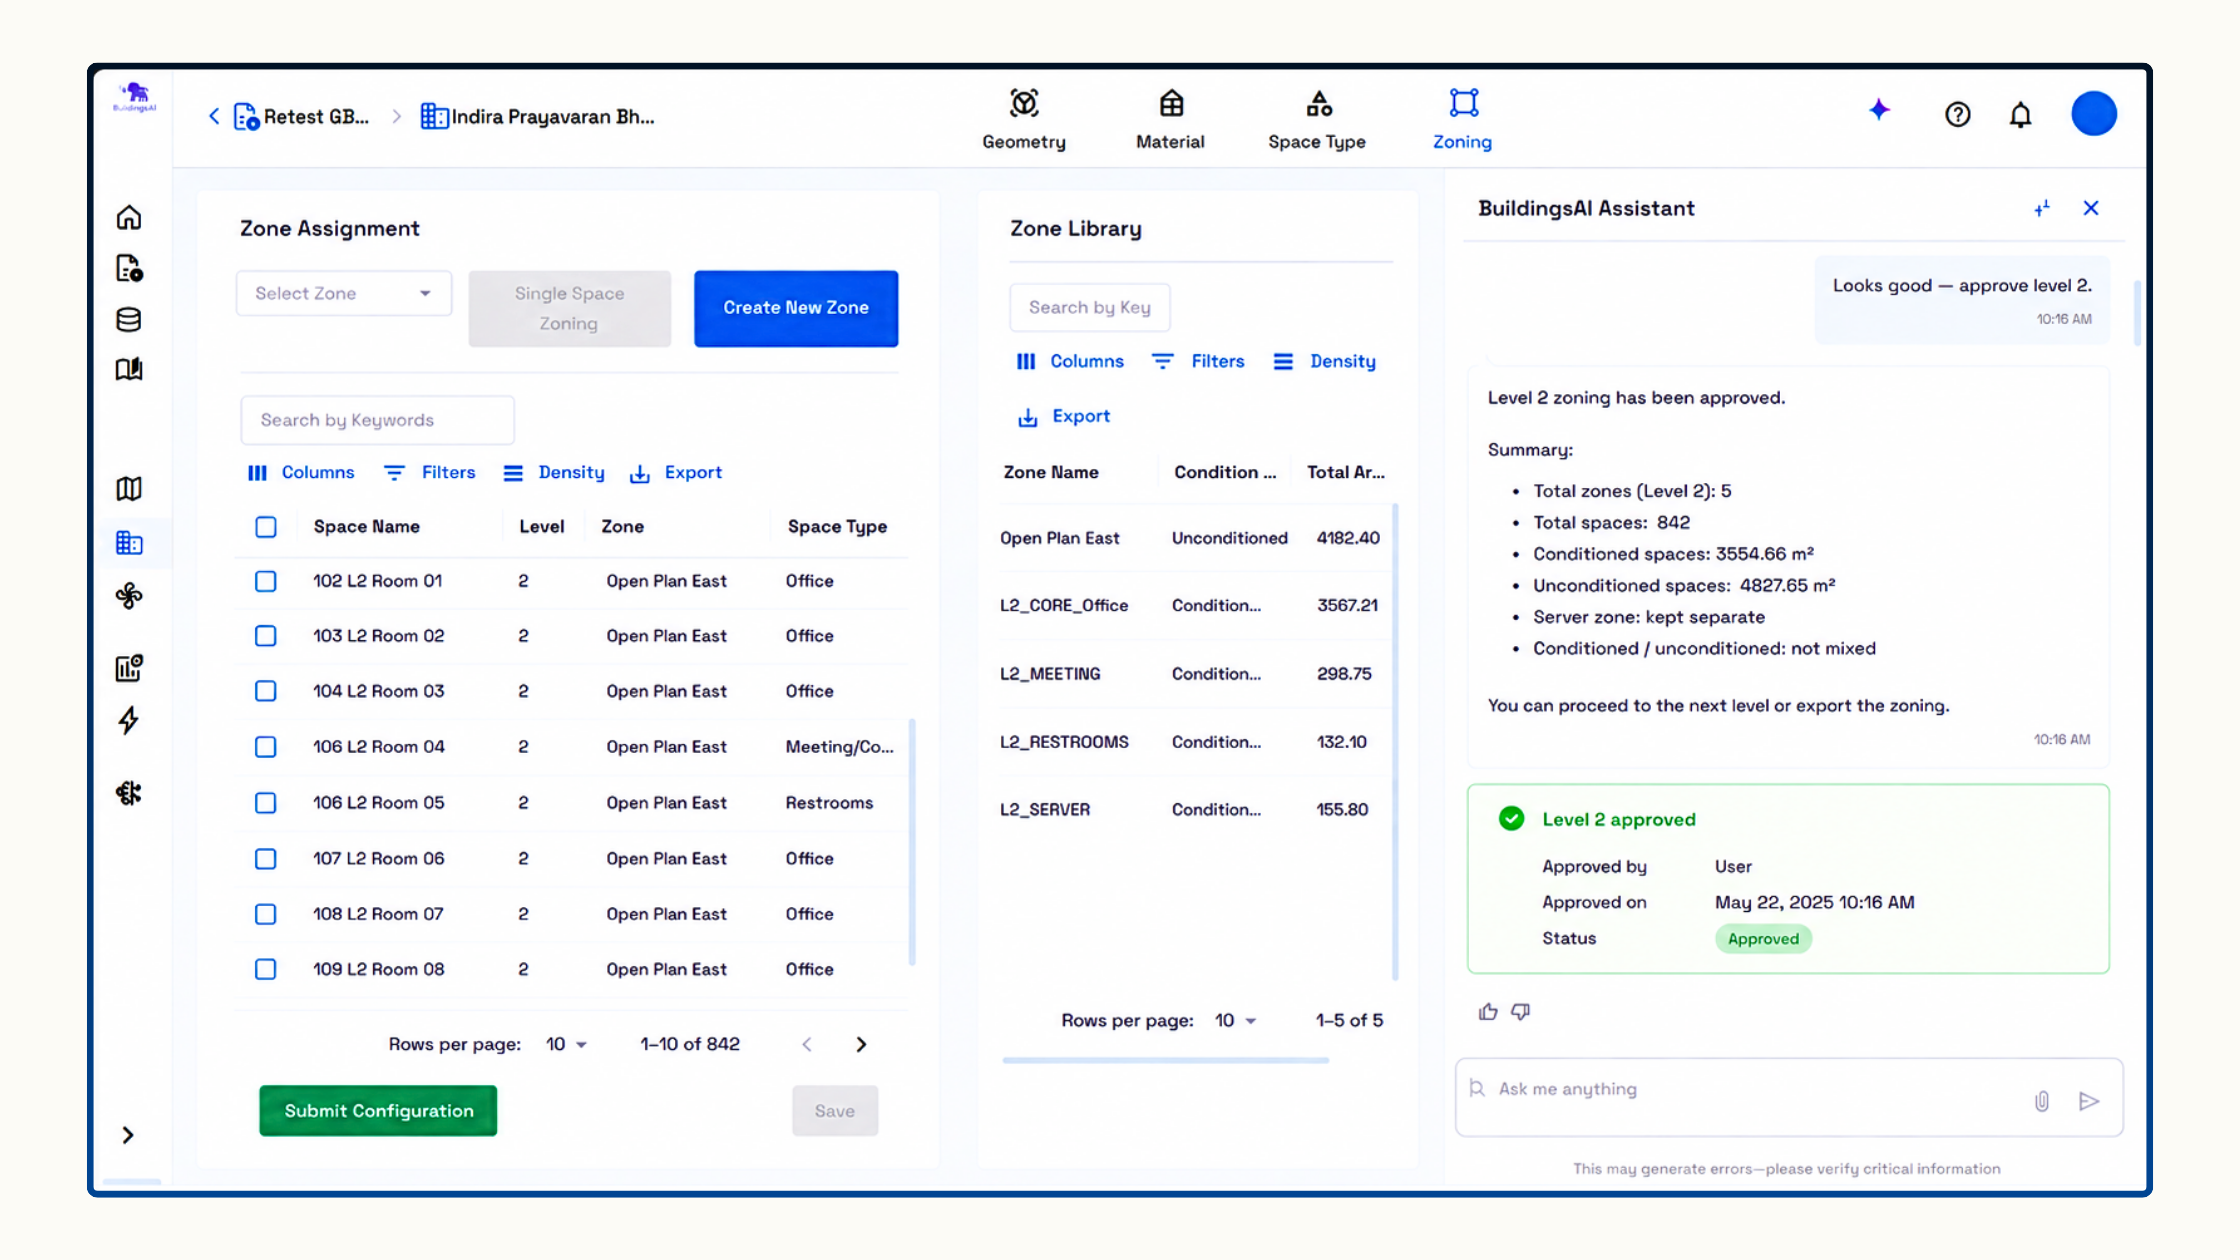Open the fan HVAC sidebar icon

click(129, 596)
